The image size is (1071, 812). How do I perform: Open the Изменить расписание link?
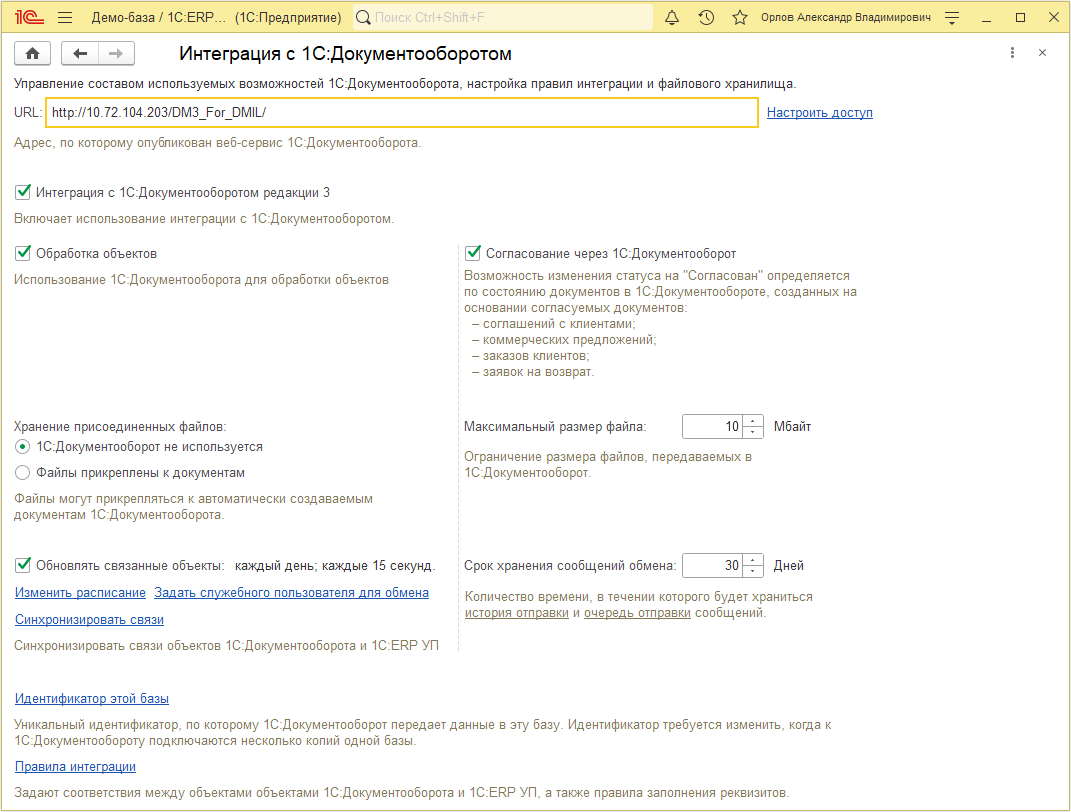81,593
